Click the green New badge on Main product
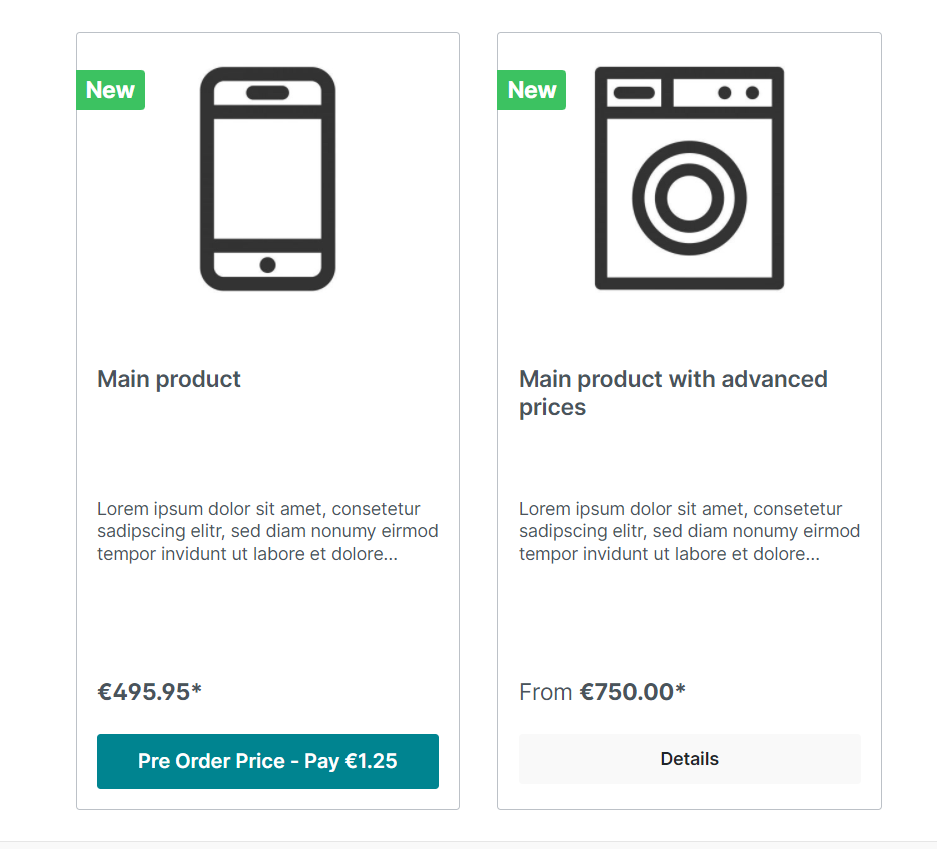 click(x=110, y=90)
